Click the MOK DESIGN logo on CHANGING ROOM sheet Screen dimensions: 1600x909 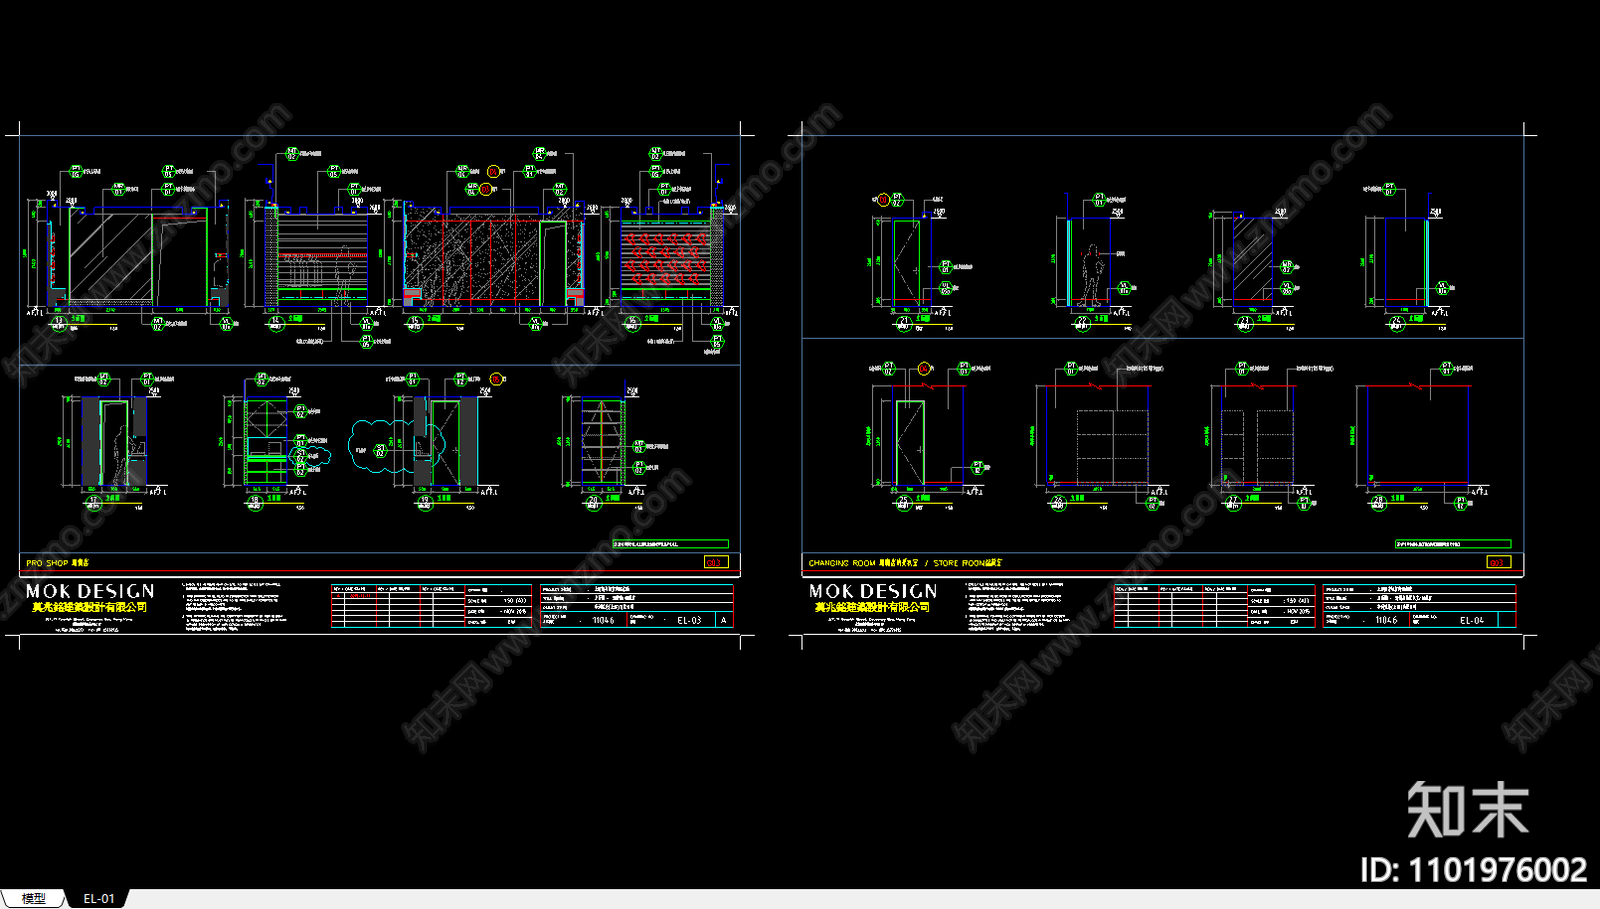coord(873,592)
